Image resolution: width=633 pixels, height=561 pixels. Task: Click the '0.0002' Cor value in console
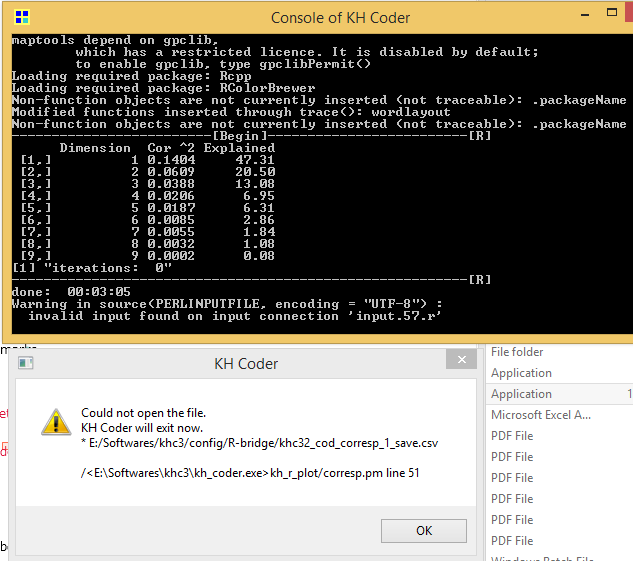171,256
